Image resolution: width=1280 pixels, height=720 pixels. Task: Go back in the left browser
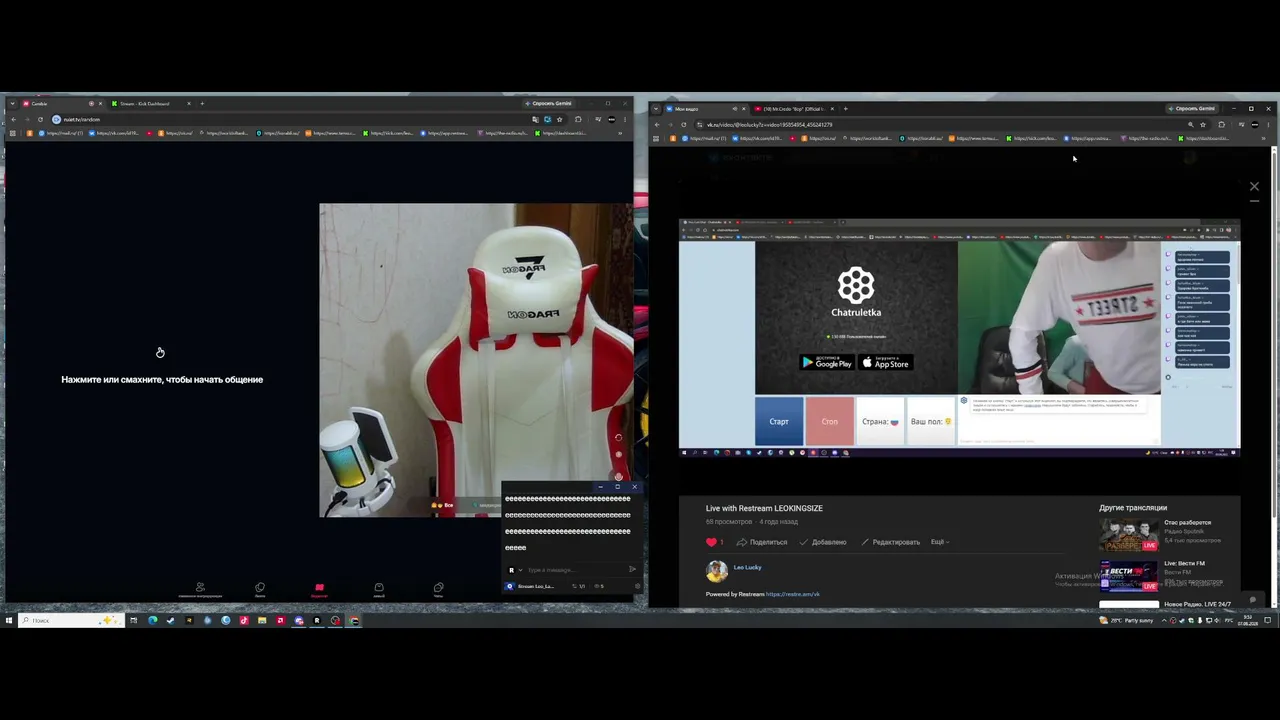(x=13, y=120)
